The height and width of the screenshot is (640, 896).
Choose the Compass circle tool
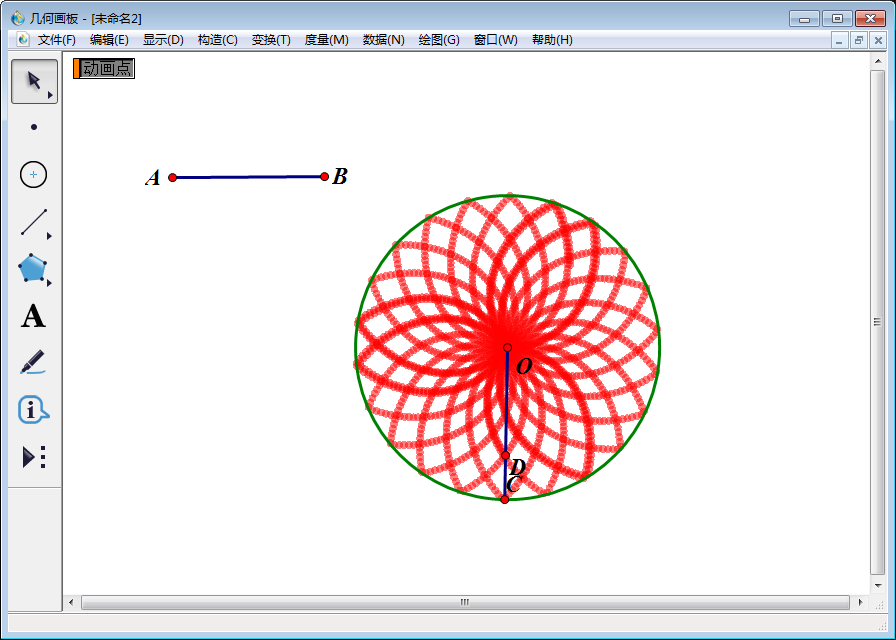34,175
